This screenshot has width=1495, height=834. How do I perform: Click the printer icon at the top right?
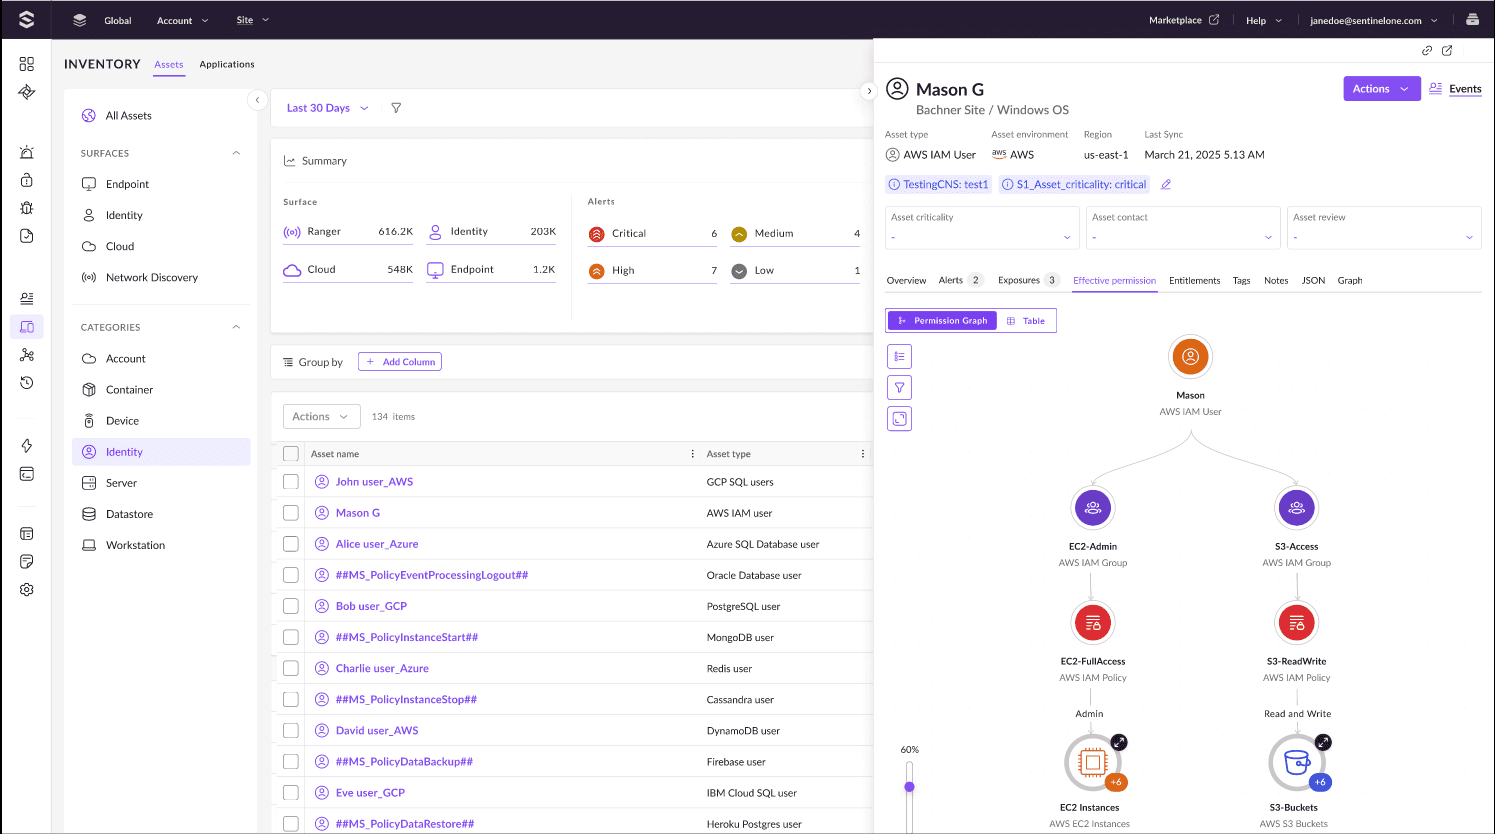1471,19
